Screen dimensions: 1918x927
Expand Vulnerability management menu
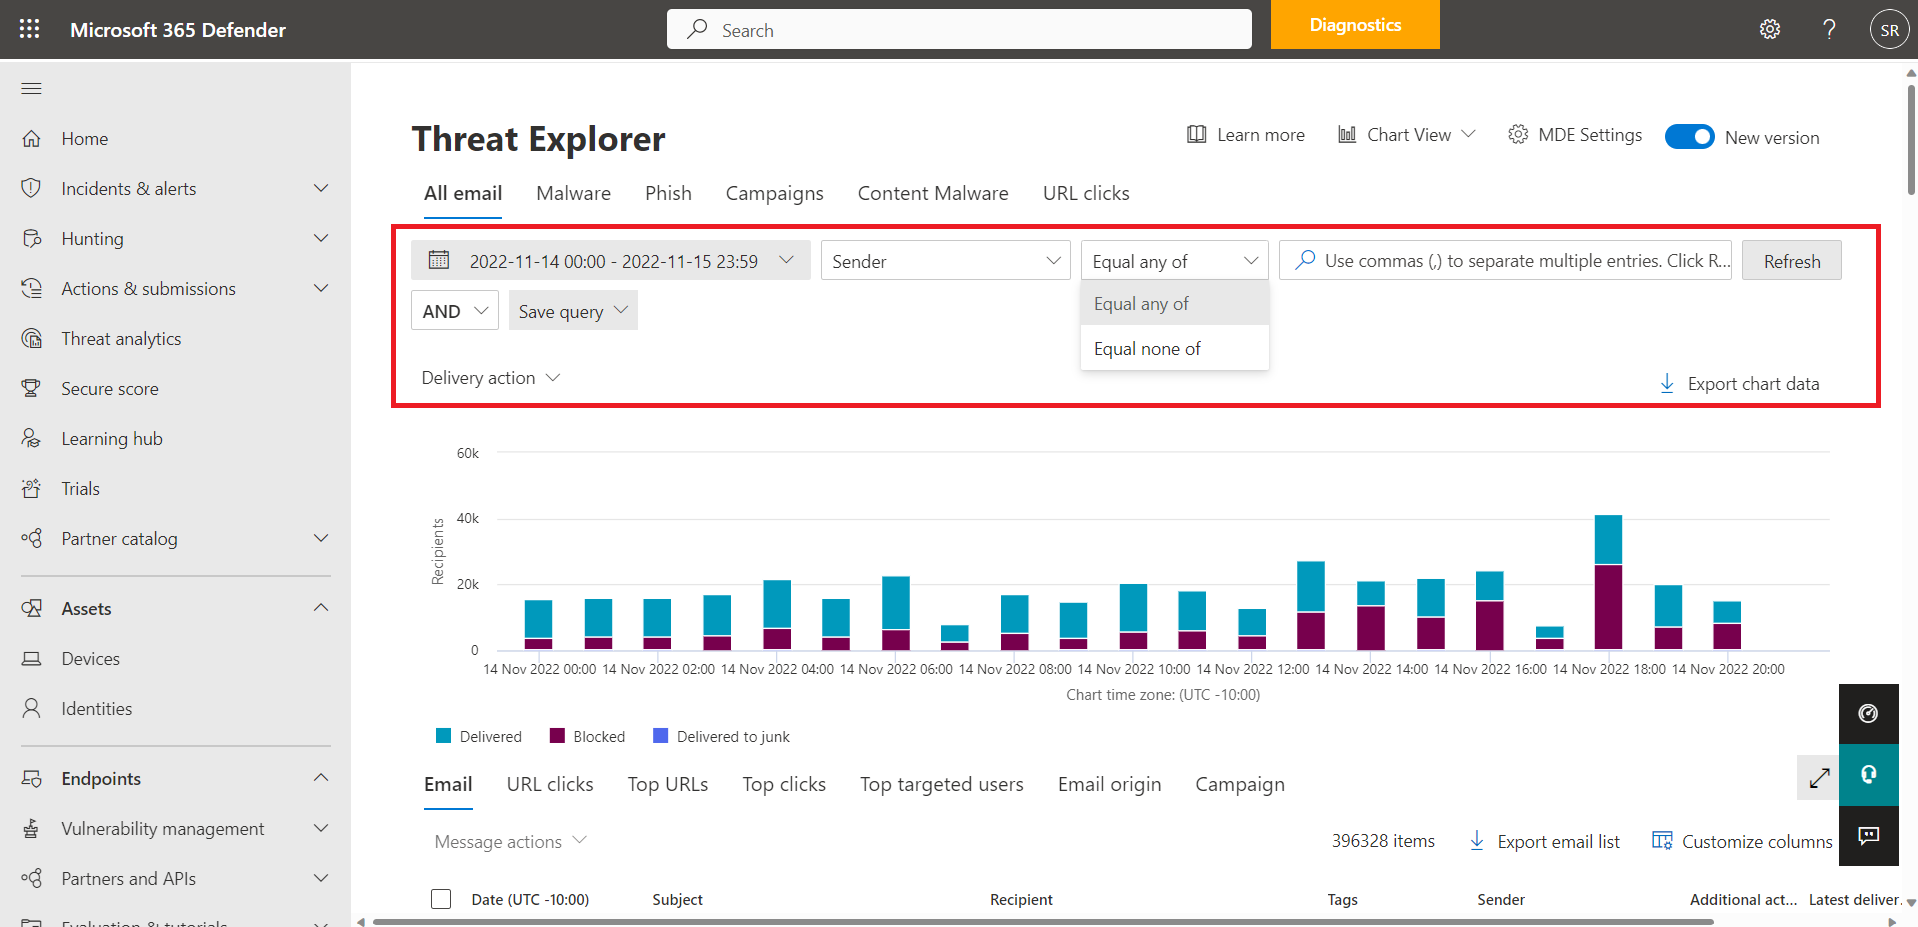tap(321, 828)
